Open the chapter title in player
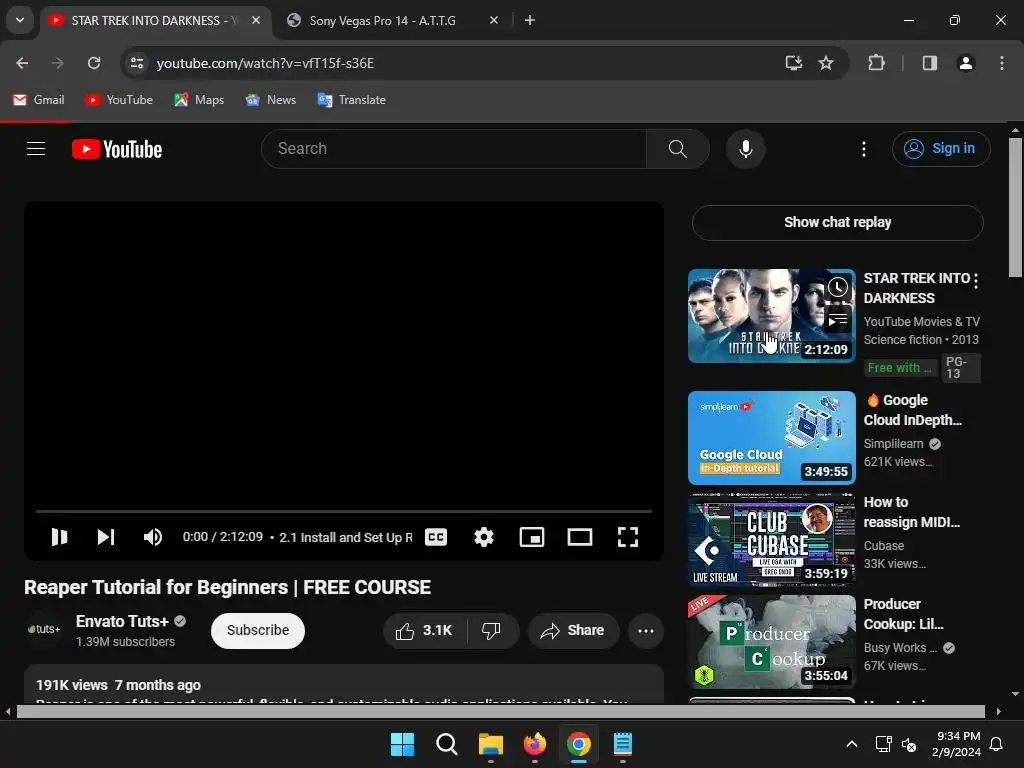Image resolution: width=1024 pixels, height=768 pixels. click(x=345, y=537)
